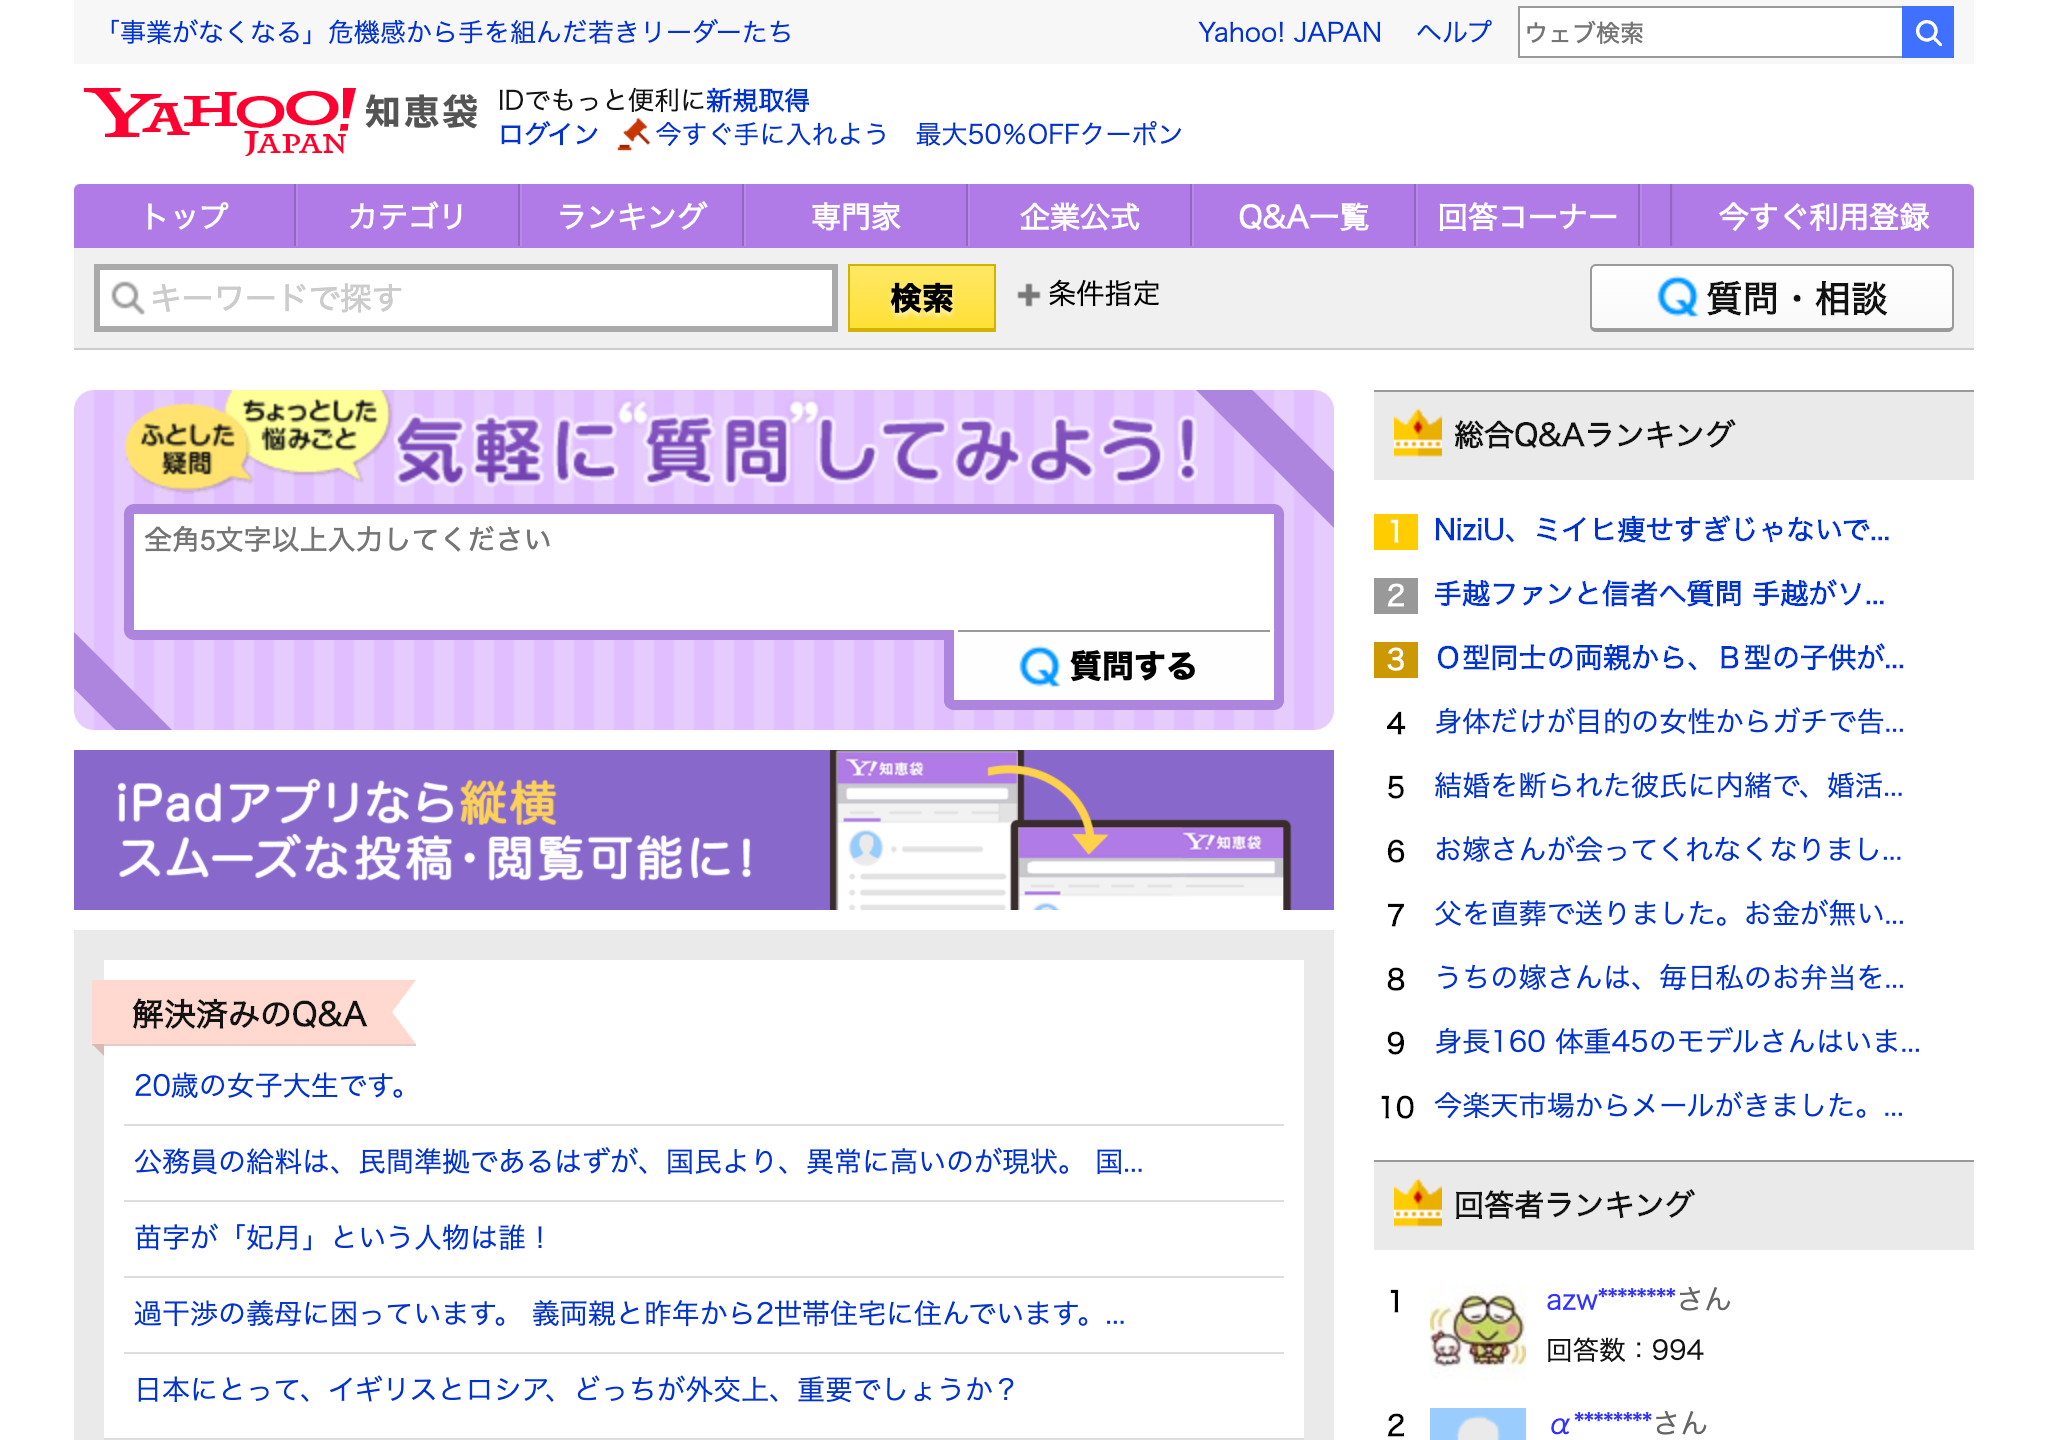Click the frog avatar of rank 1 answerer
Viewport: 2048px width, 1440px height.
click(x=1478, y=1329)
